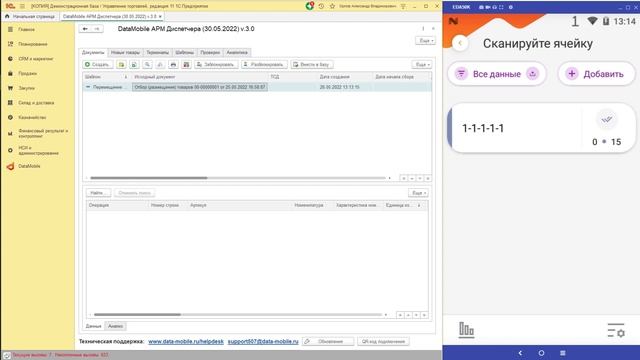Switch to Документы tab
The image size is (640, 360).
click(x=93, y=53)
